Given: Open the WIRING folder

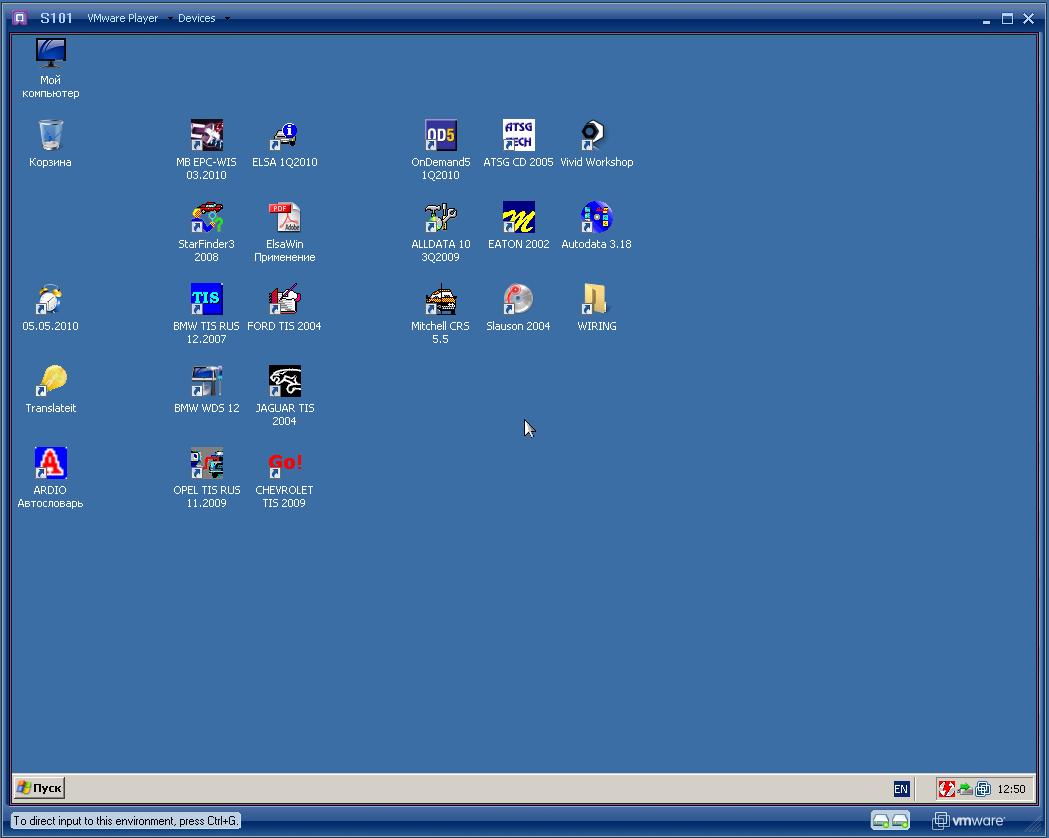Looking at the screenshot, I should tap(596, 300).
